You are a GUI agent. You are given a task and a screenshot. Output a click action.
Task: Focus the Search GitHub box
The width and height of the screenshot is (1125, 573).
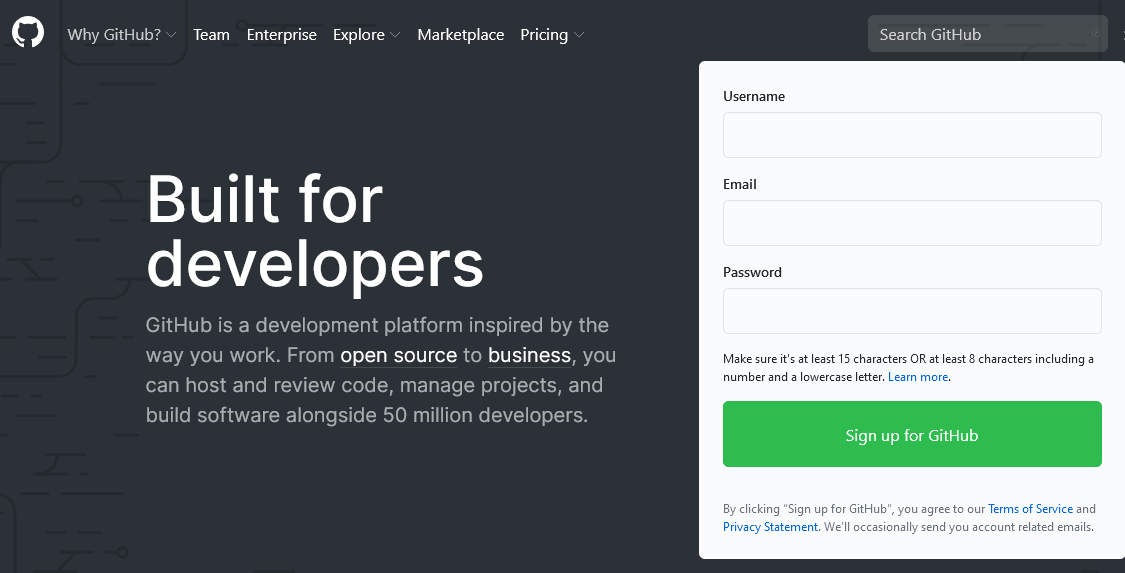pyautogui.click(x=988, y=34)
